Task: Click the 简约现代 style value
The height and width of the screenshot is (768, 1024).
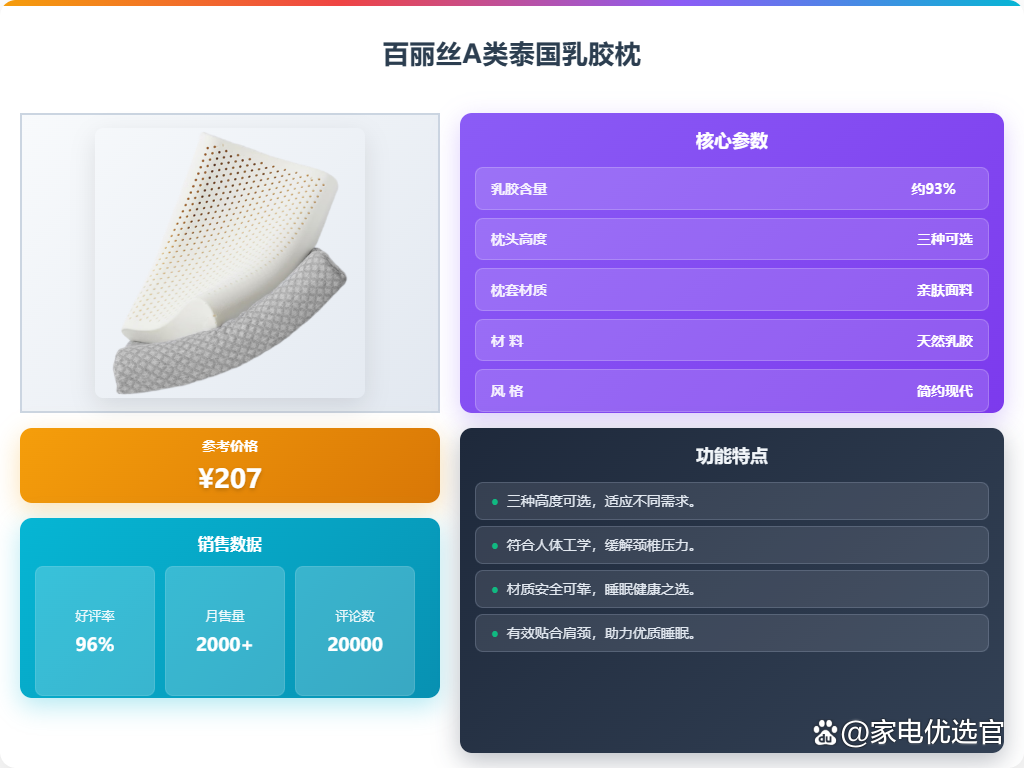Action: (x=944, y=391)
